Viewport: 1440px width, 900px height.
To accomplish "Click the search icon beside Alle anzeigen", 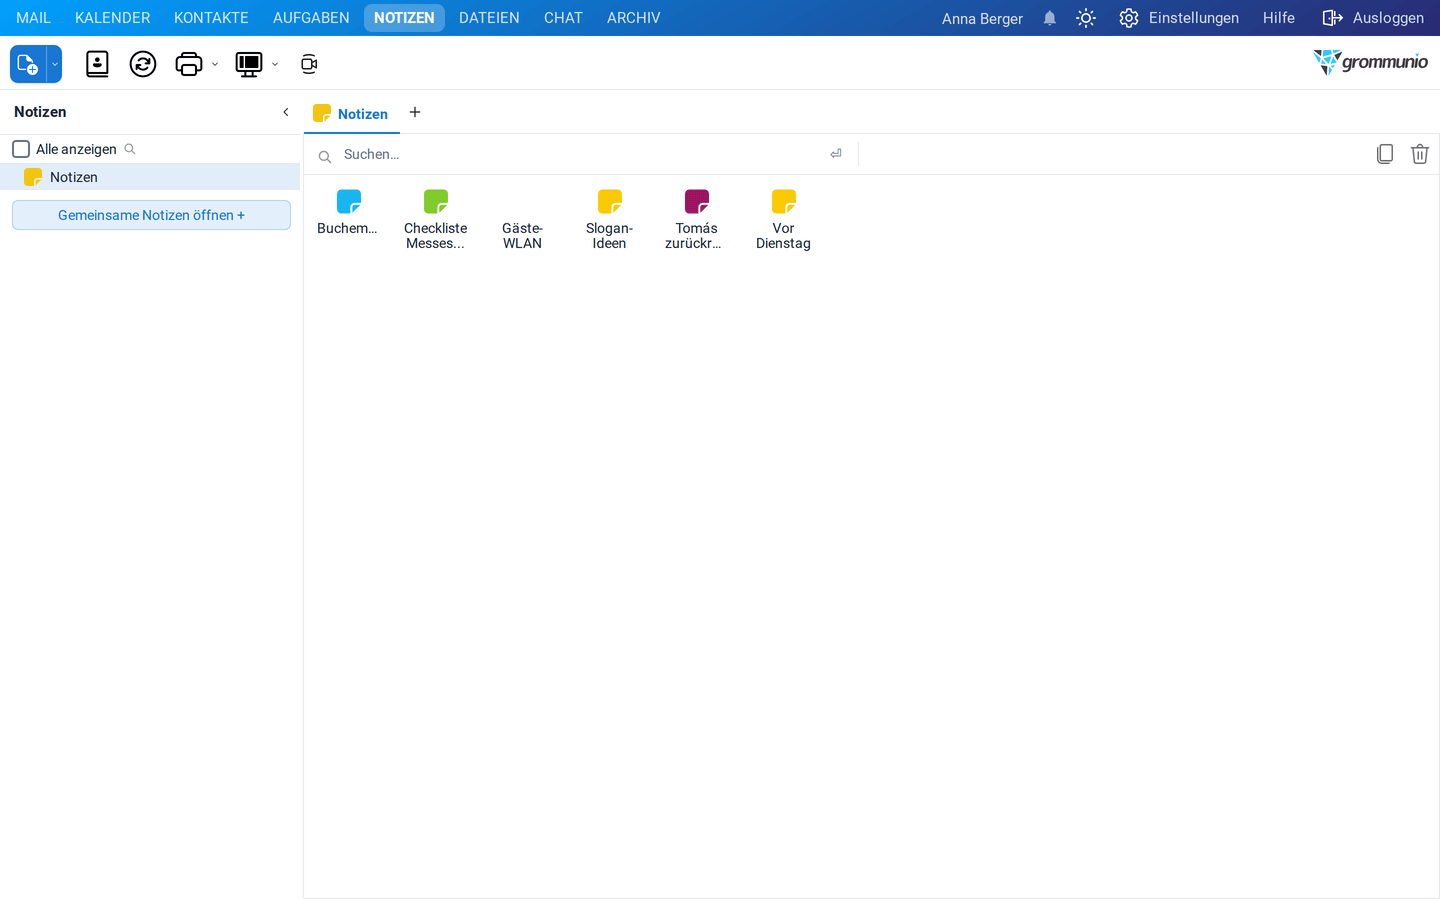I will coord(130,149).
